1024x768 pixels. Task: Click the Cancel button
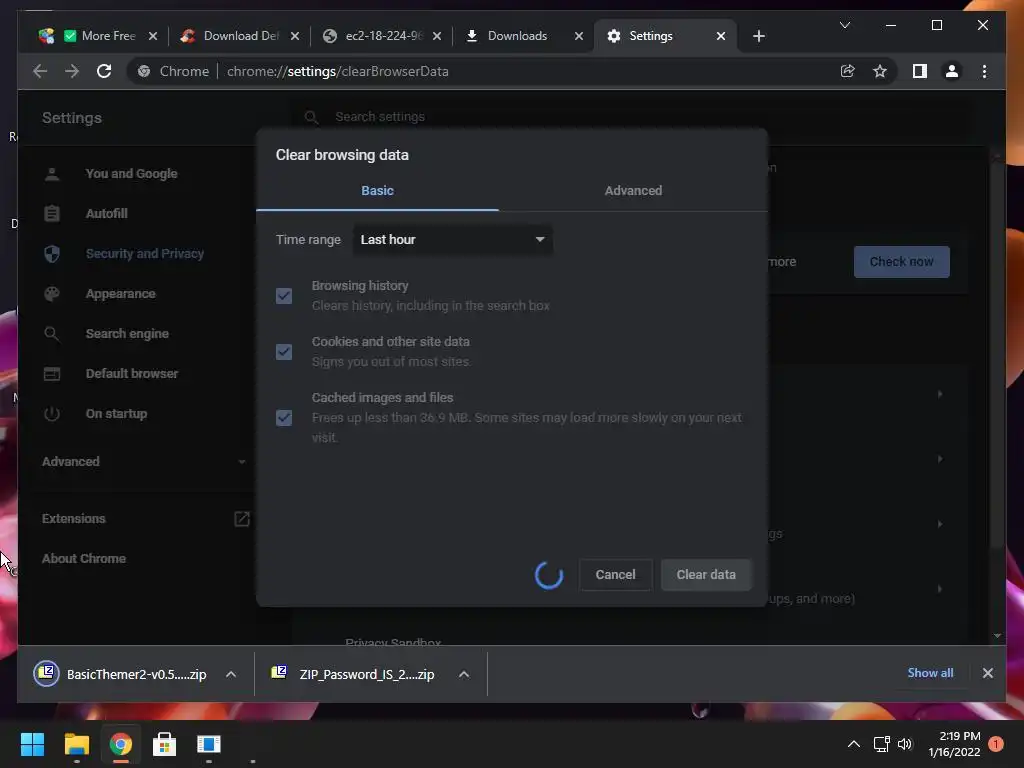point(615,575)
